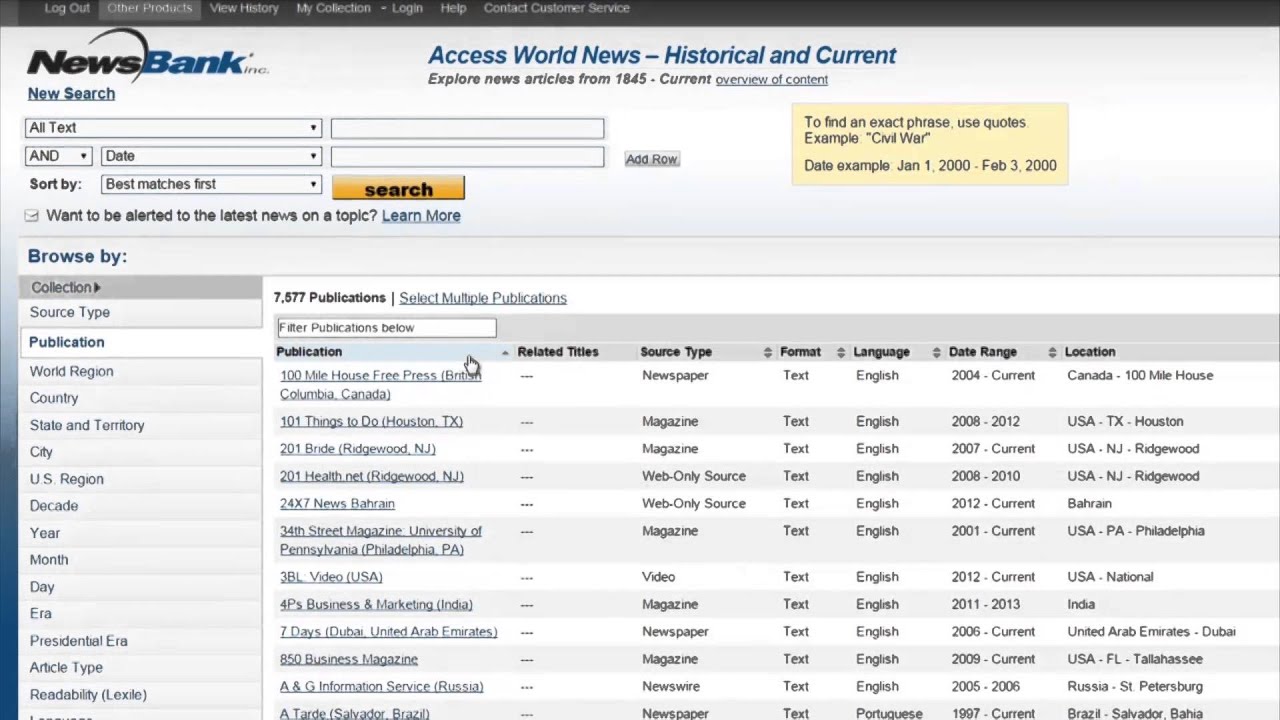
Task: Open the Log Out menu item
Action: (67, 8)
